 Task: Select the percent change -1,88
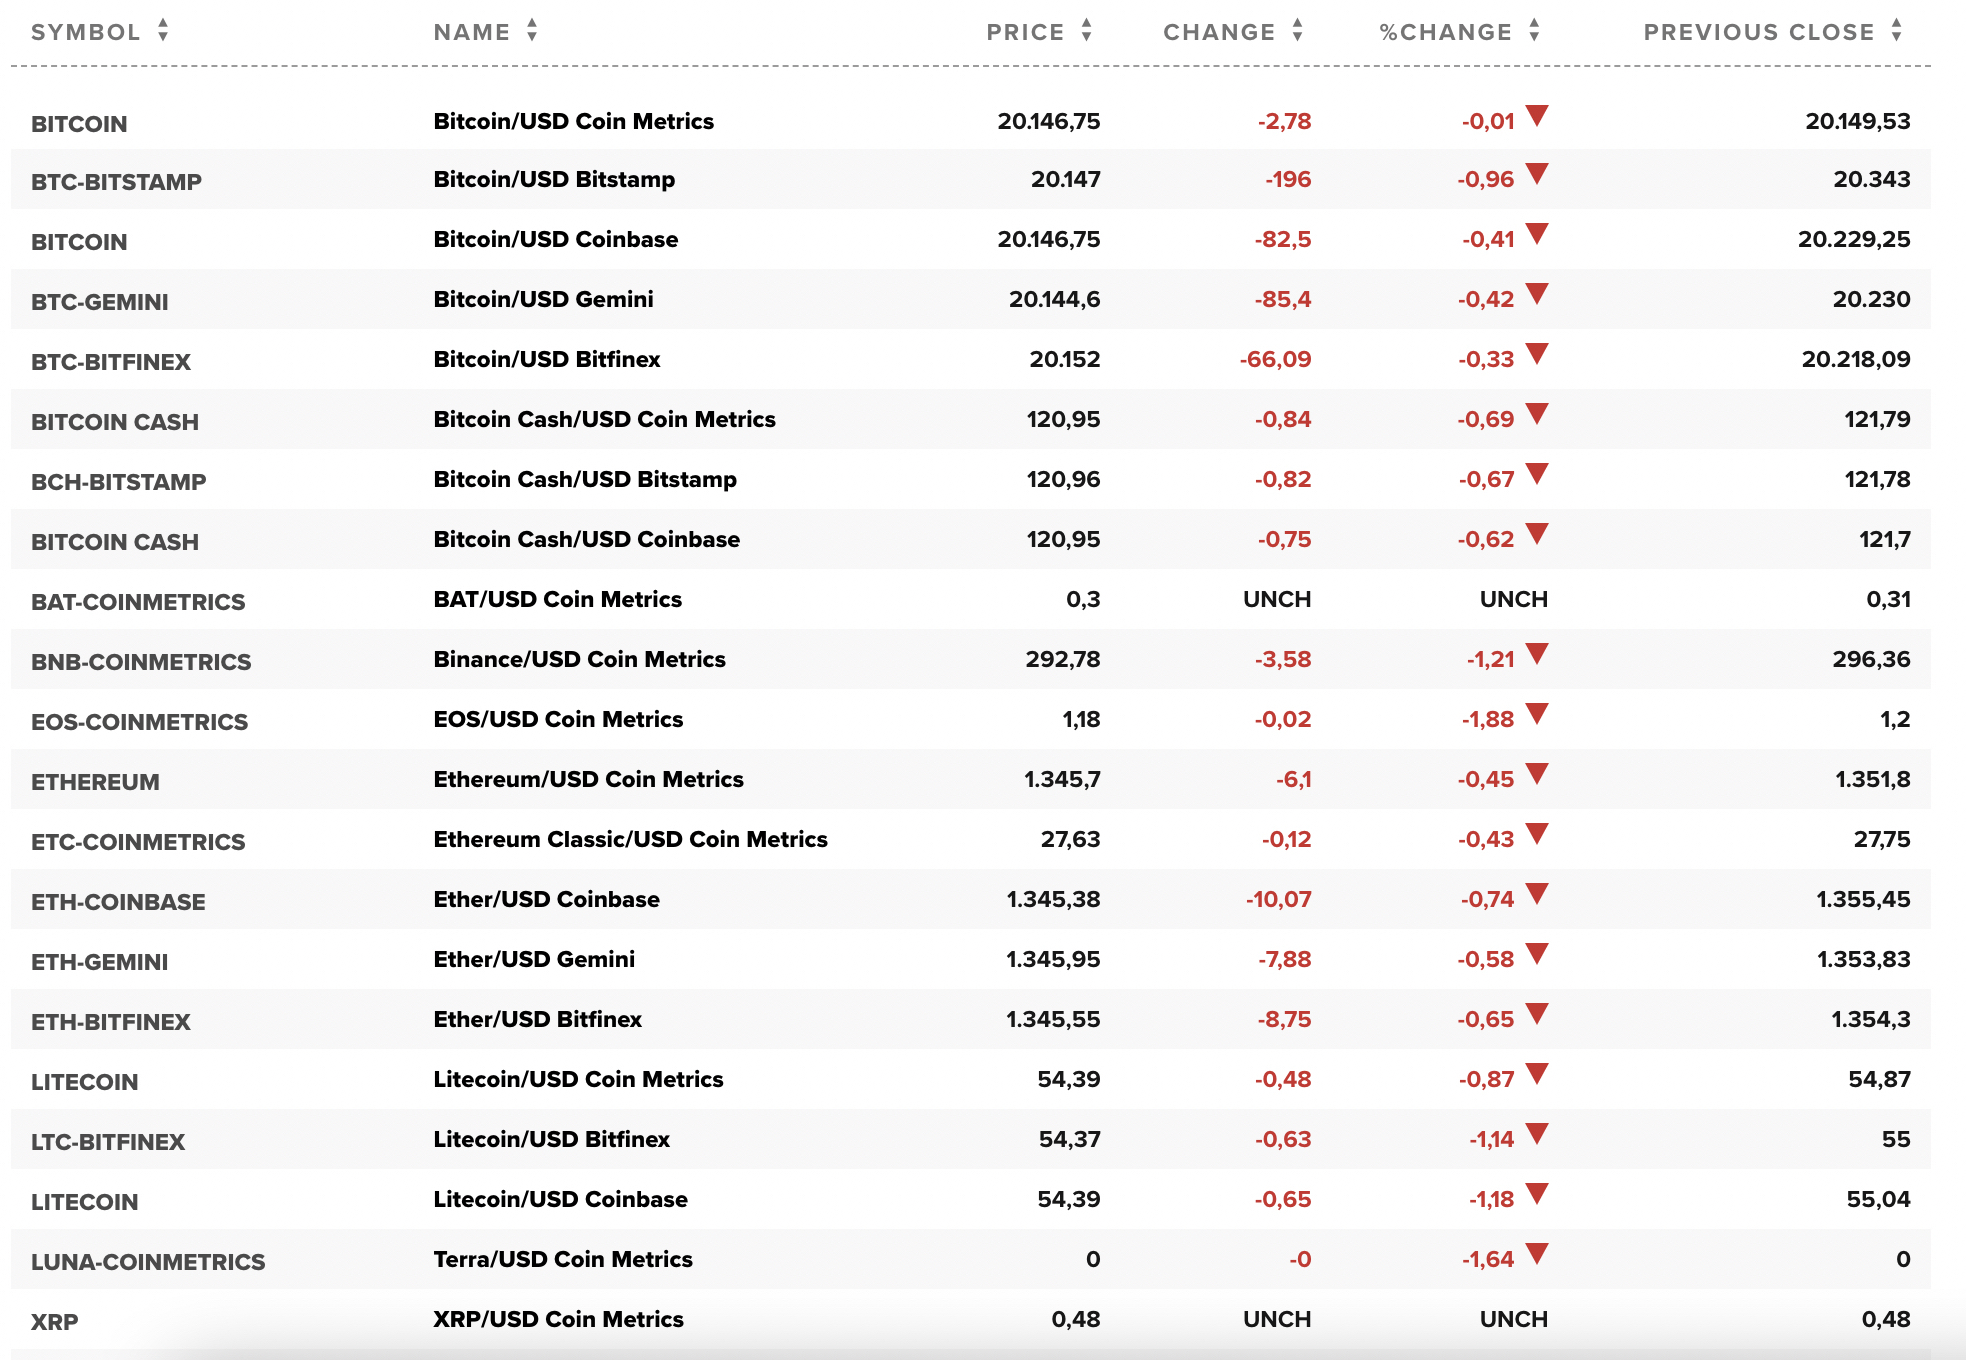tap(1488, 719)
